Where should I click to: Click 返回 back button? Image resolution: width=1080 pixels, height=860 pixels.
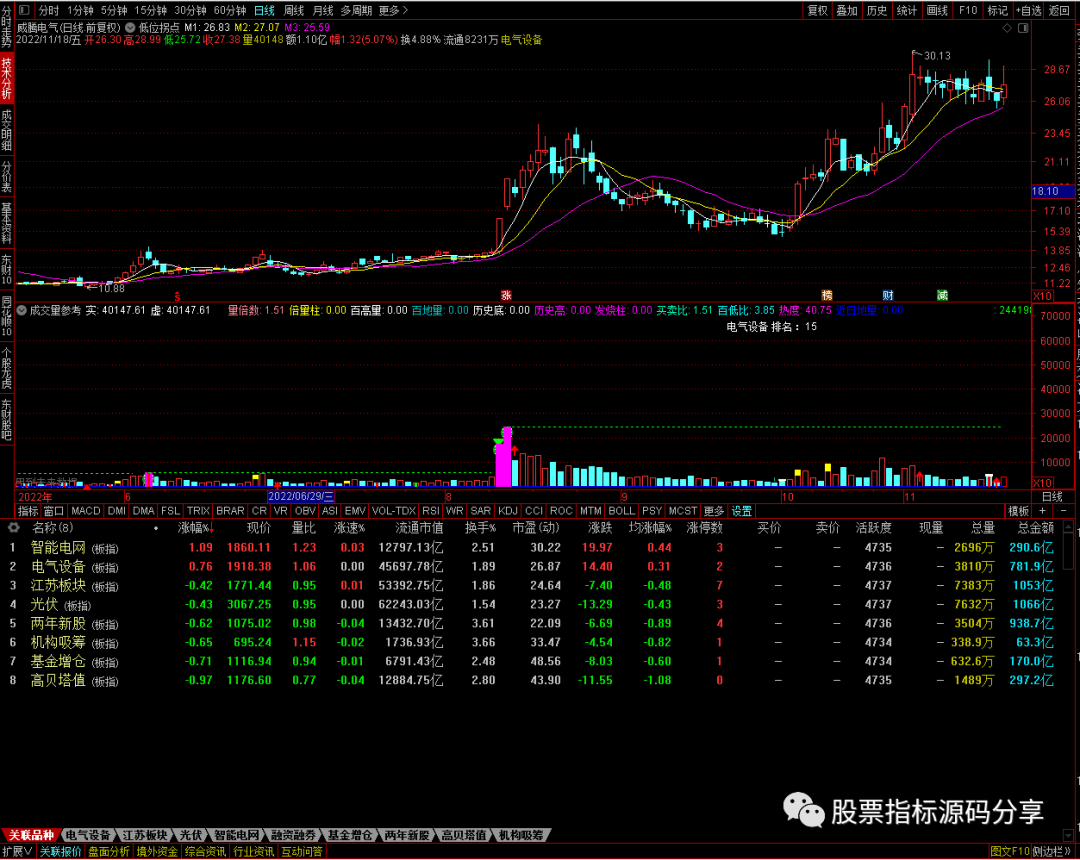coord(1059,10)
